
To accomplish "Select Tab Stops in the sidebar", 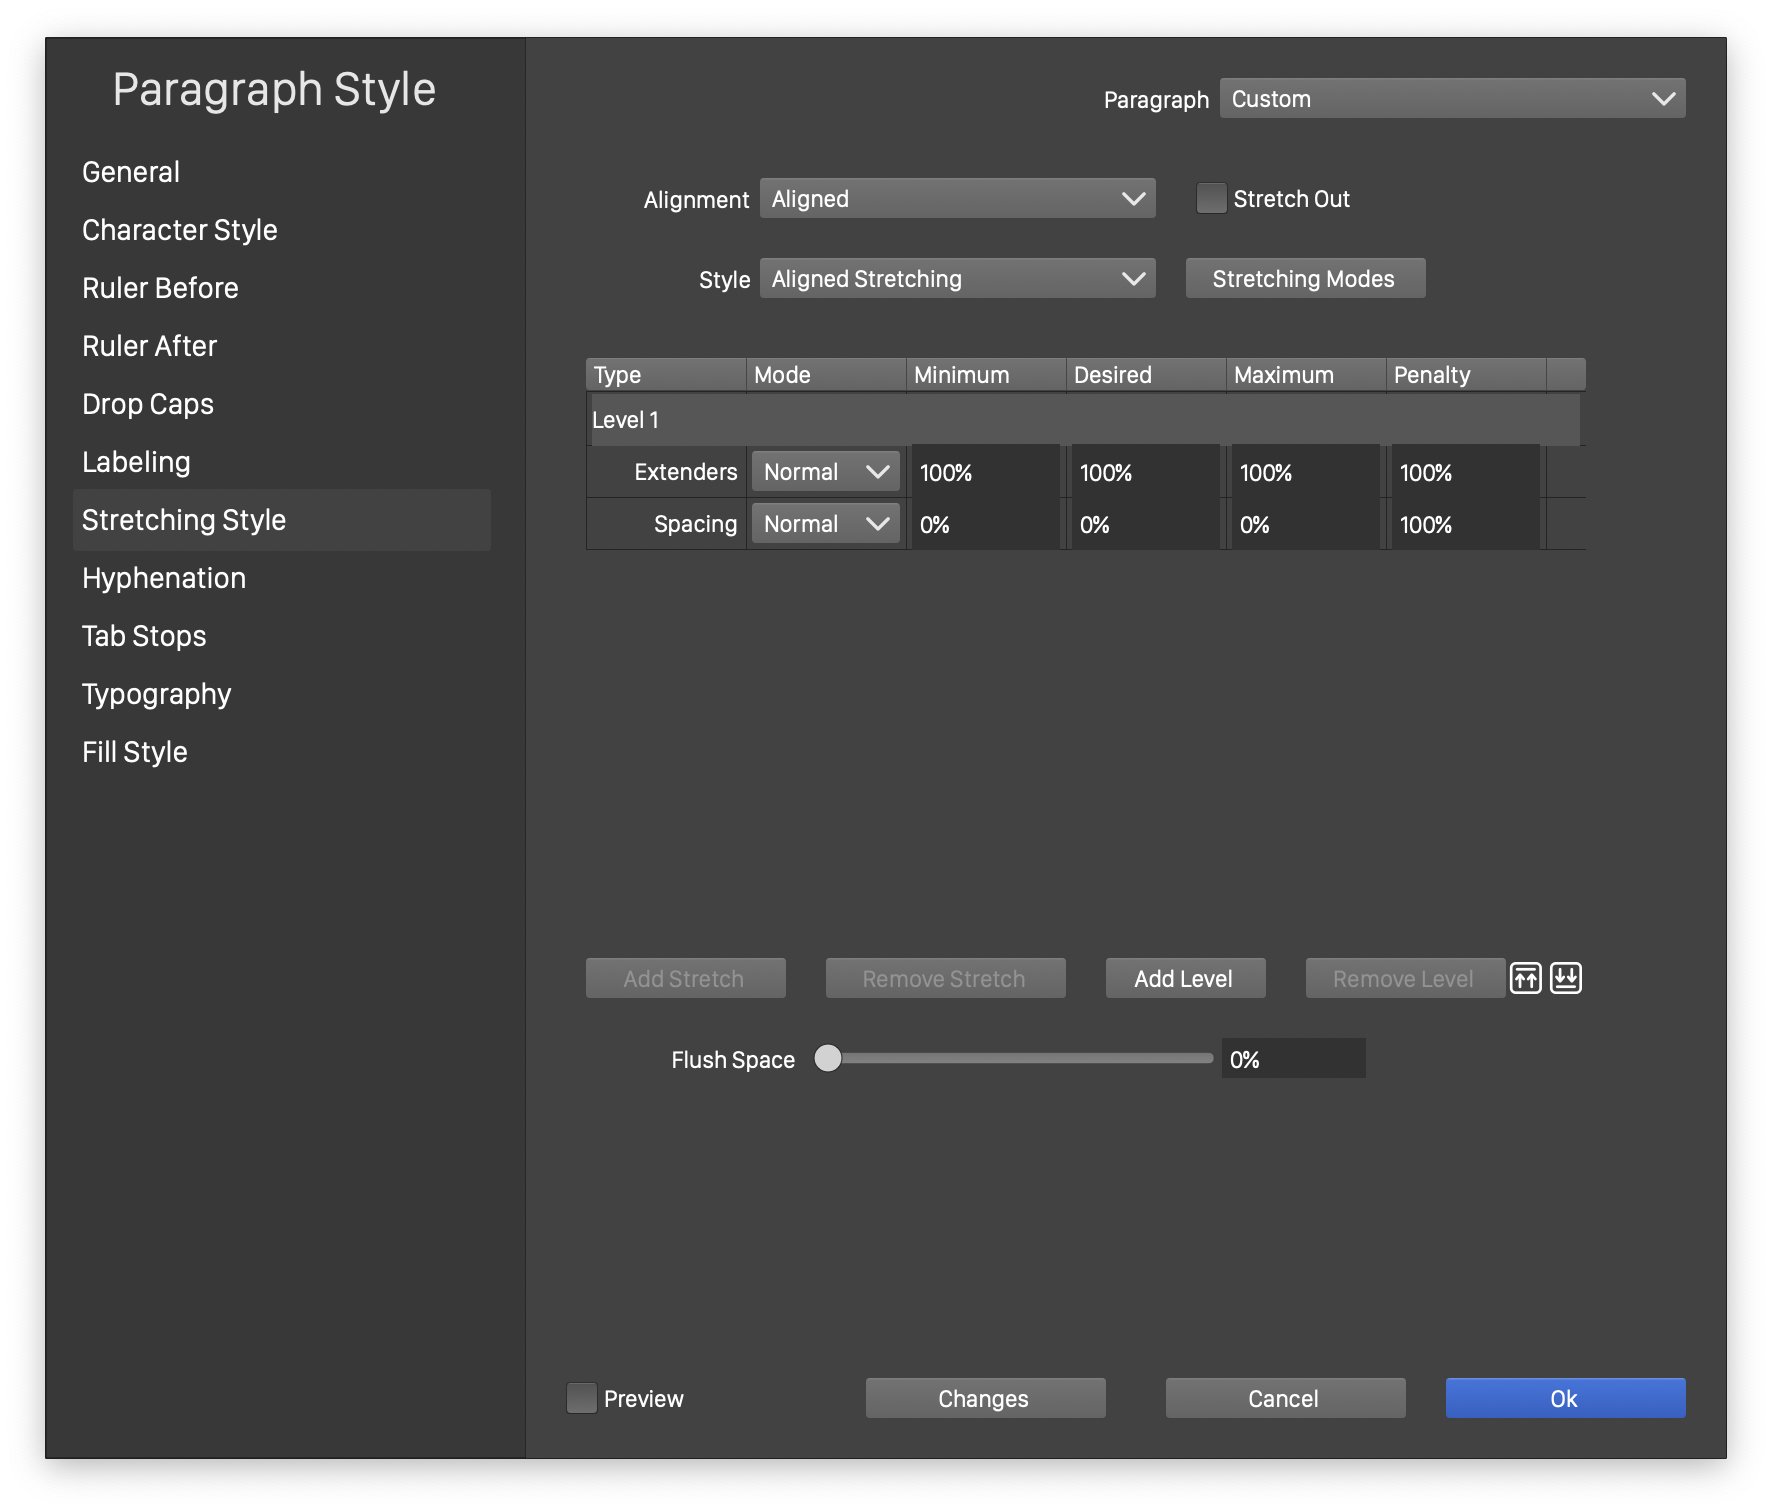I will click(x=144, y=636).
